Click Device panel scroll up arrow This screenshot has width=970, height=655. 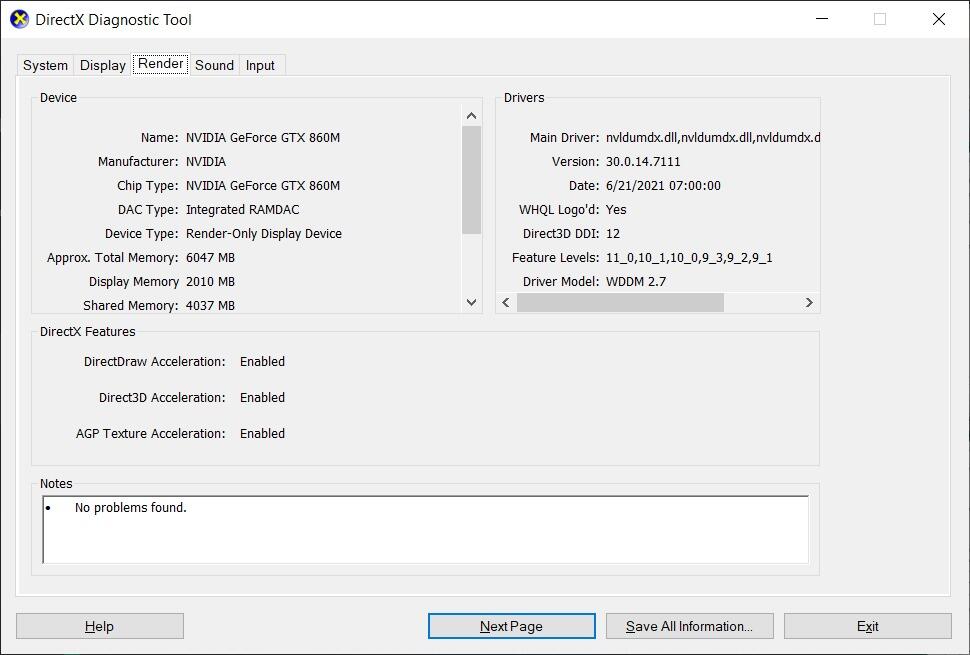(x=471, y=116)
